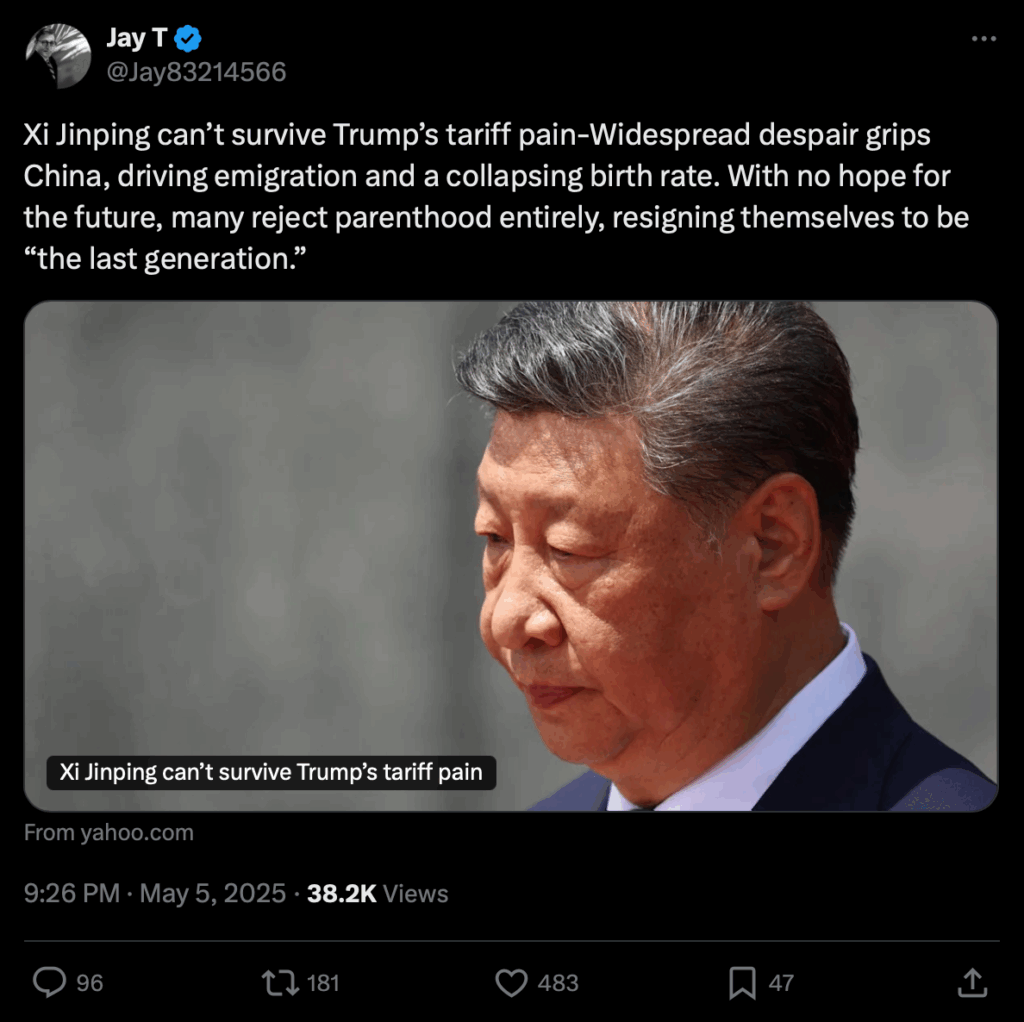
Task: Click the 9:26 PM May 5, 2025 timestamp
Action: 155,893
